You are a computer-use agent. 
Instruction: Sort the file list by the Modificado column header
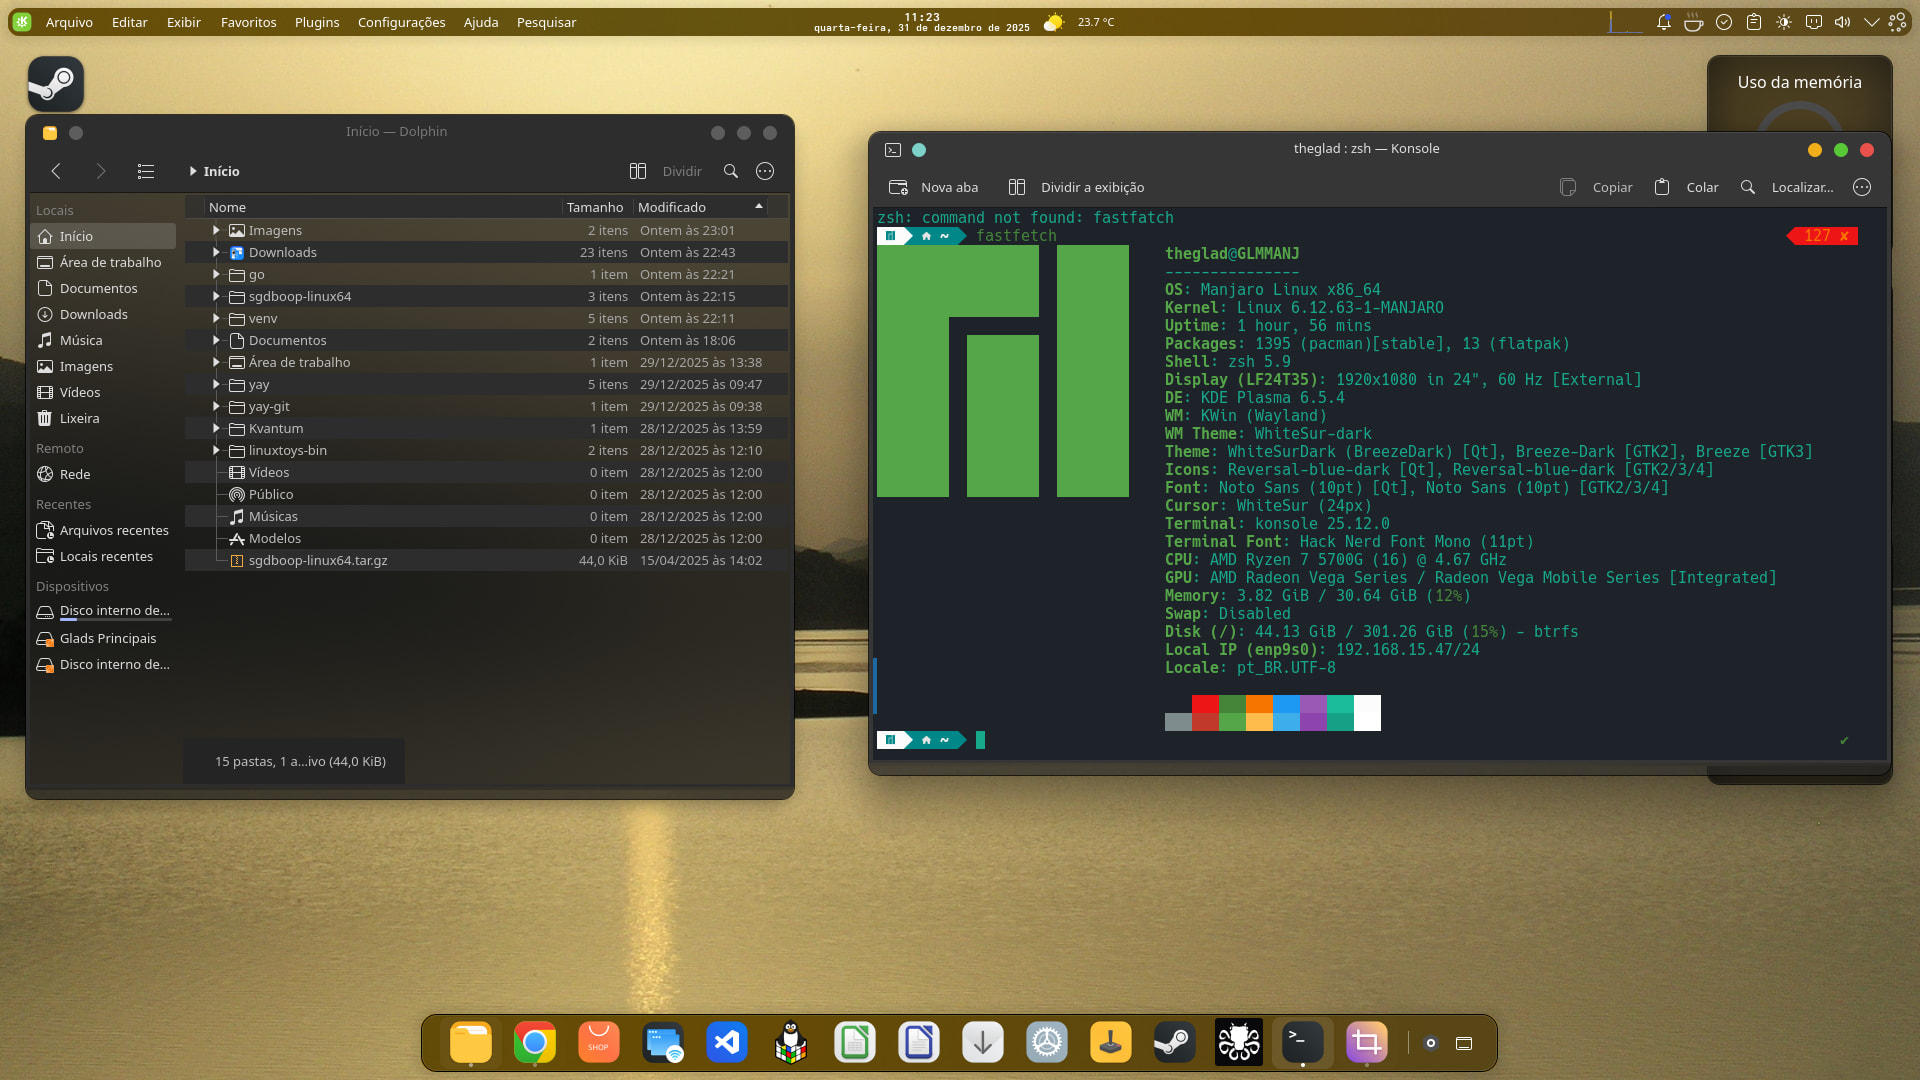point(672,207)
